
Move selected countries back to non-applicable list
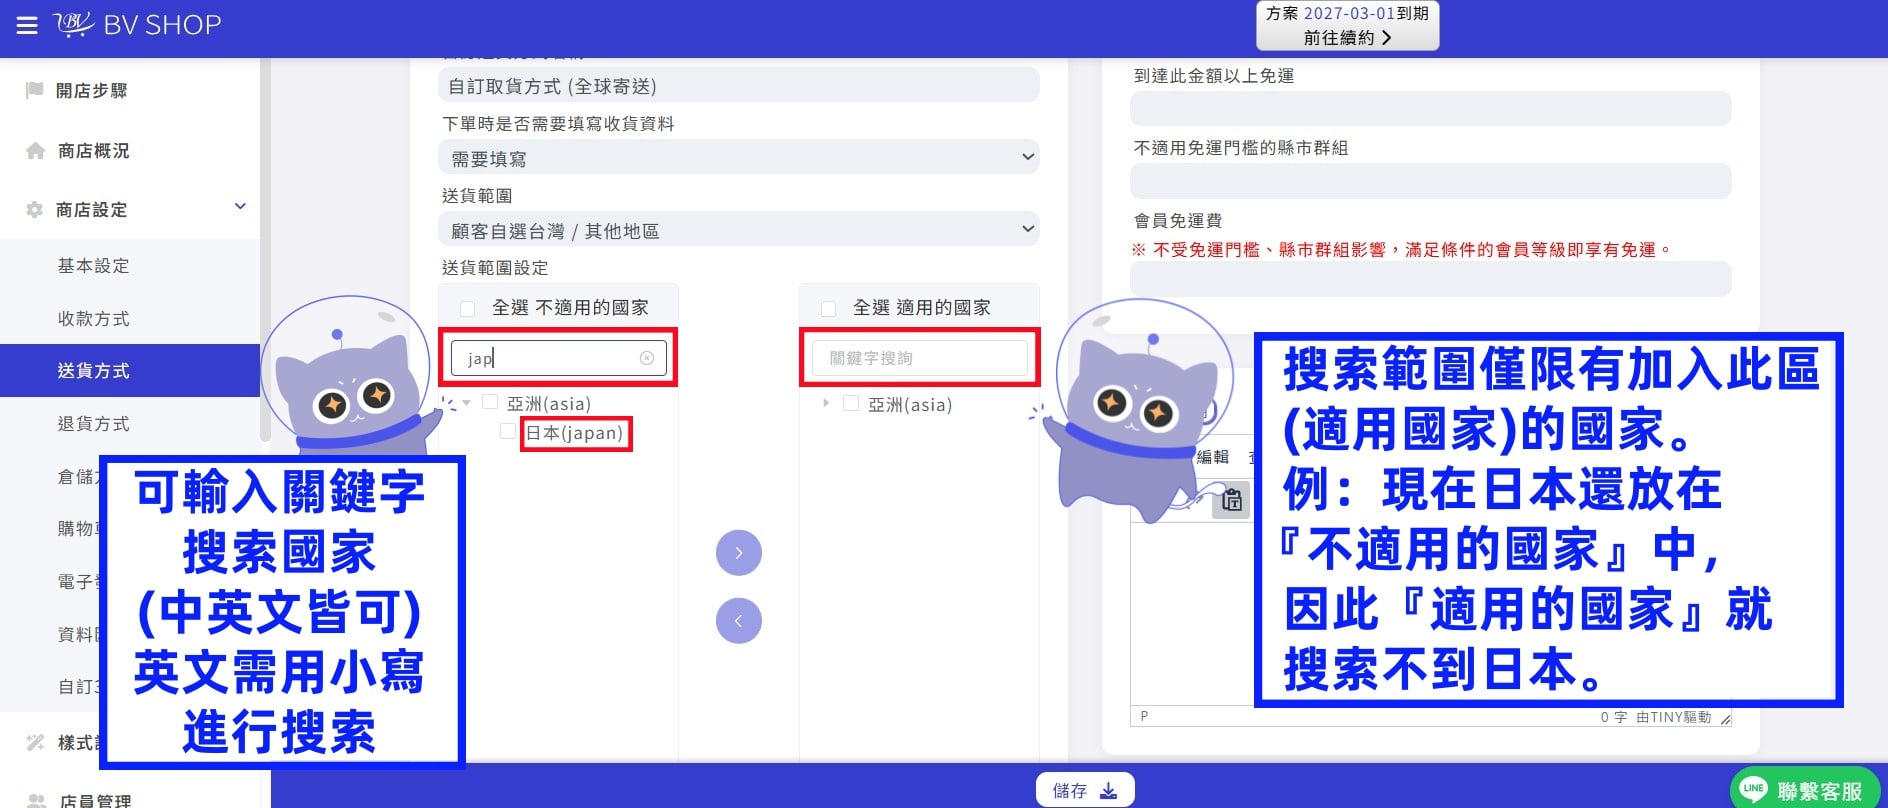739,621
